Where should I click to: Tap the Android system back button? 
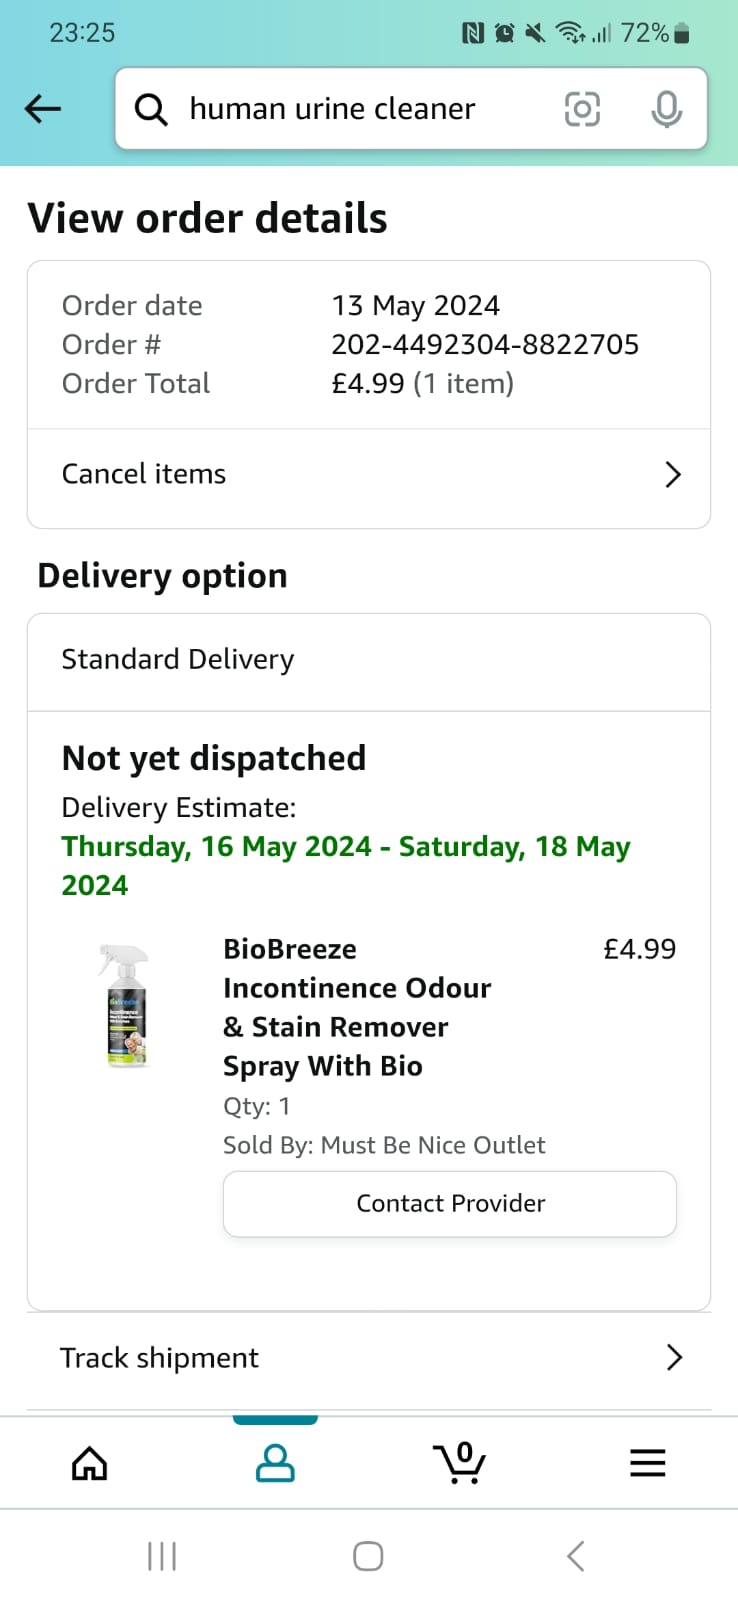[575, 1556]
